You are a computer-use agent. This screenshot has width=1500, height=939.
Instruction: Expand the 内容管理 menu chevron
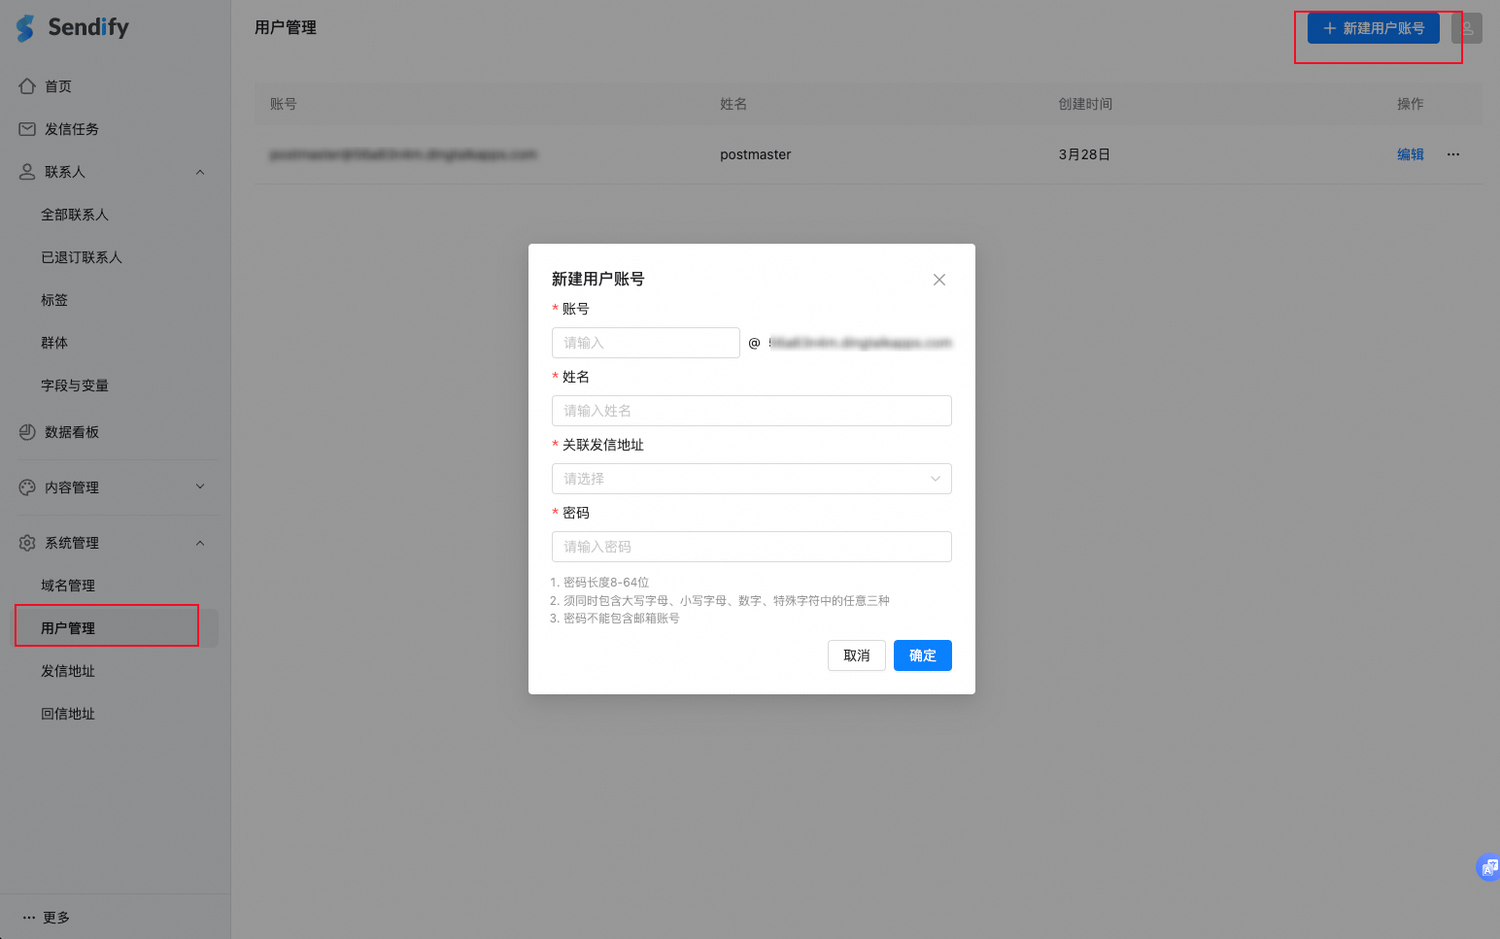[x=200, y=487]
